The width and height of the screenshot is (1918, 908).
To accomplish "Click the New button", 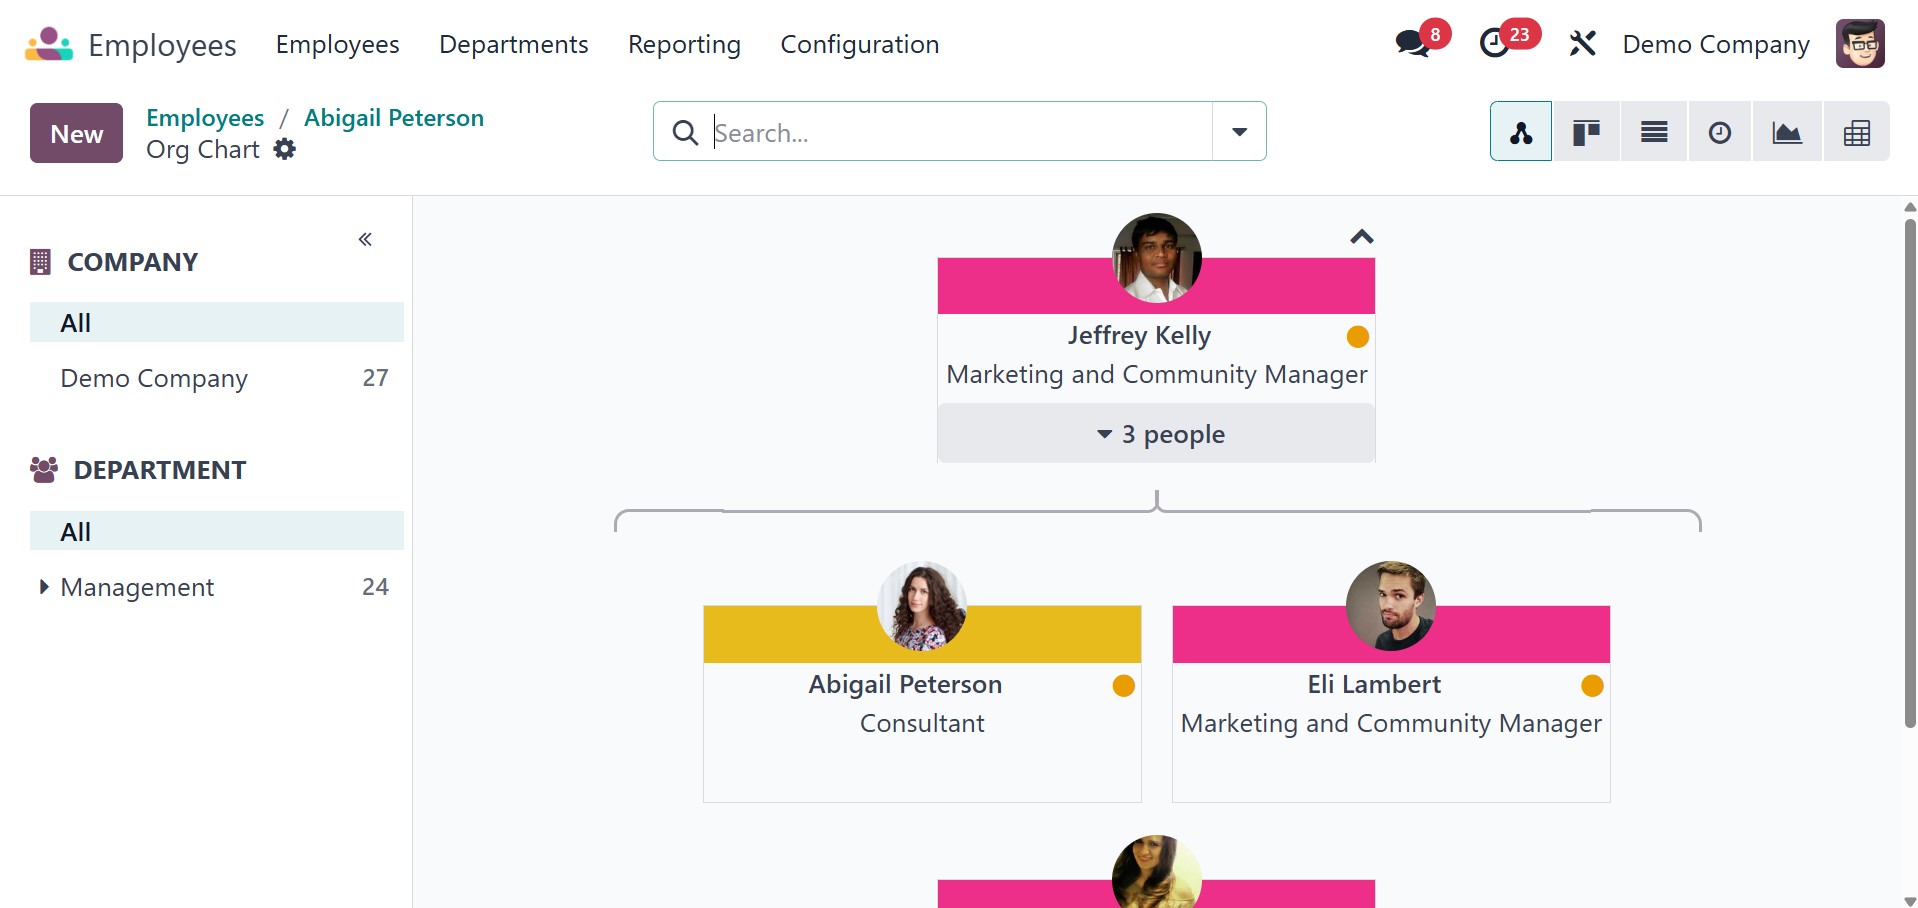I will pos(76,133).
